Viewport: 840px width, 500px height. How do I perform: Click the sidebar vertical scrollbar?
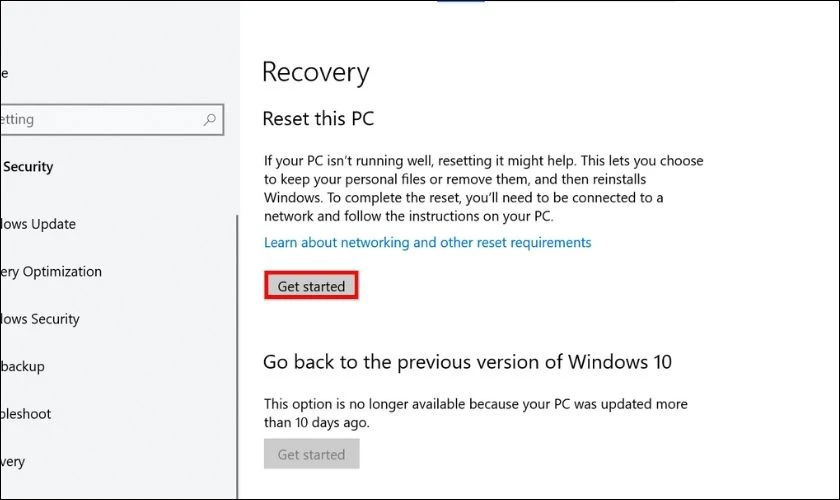pos(237,356)
